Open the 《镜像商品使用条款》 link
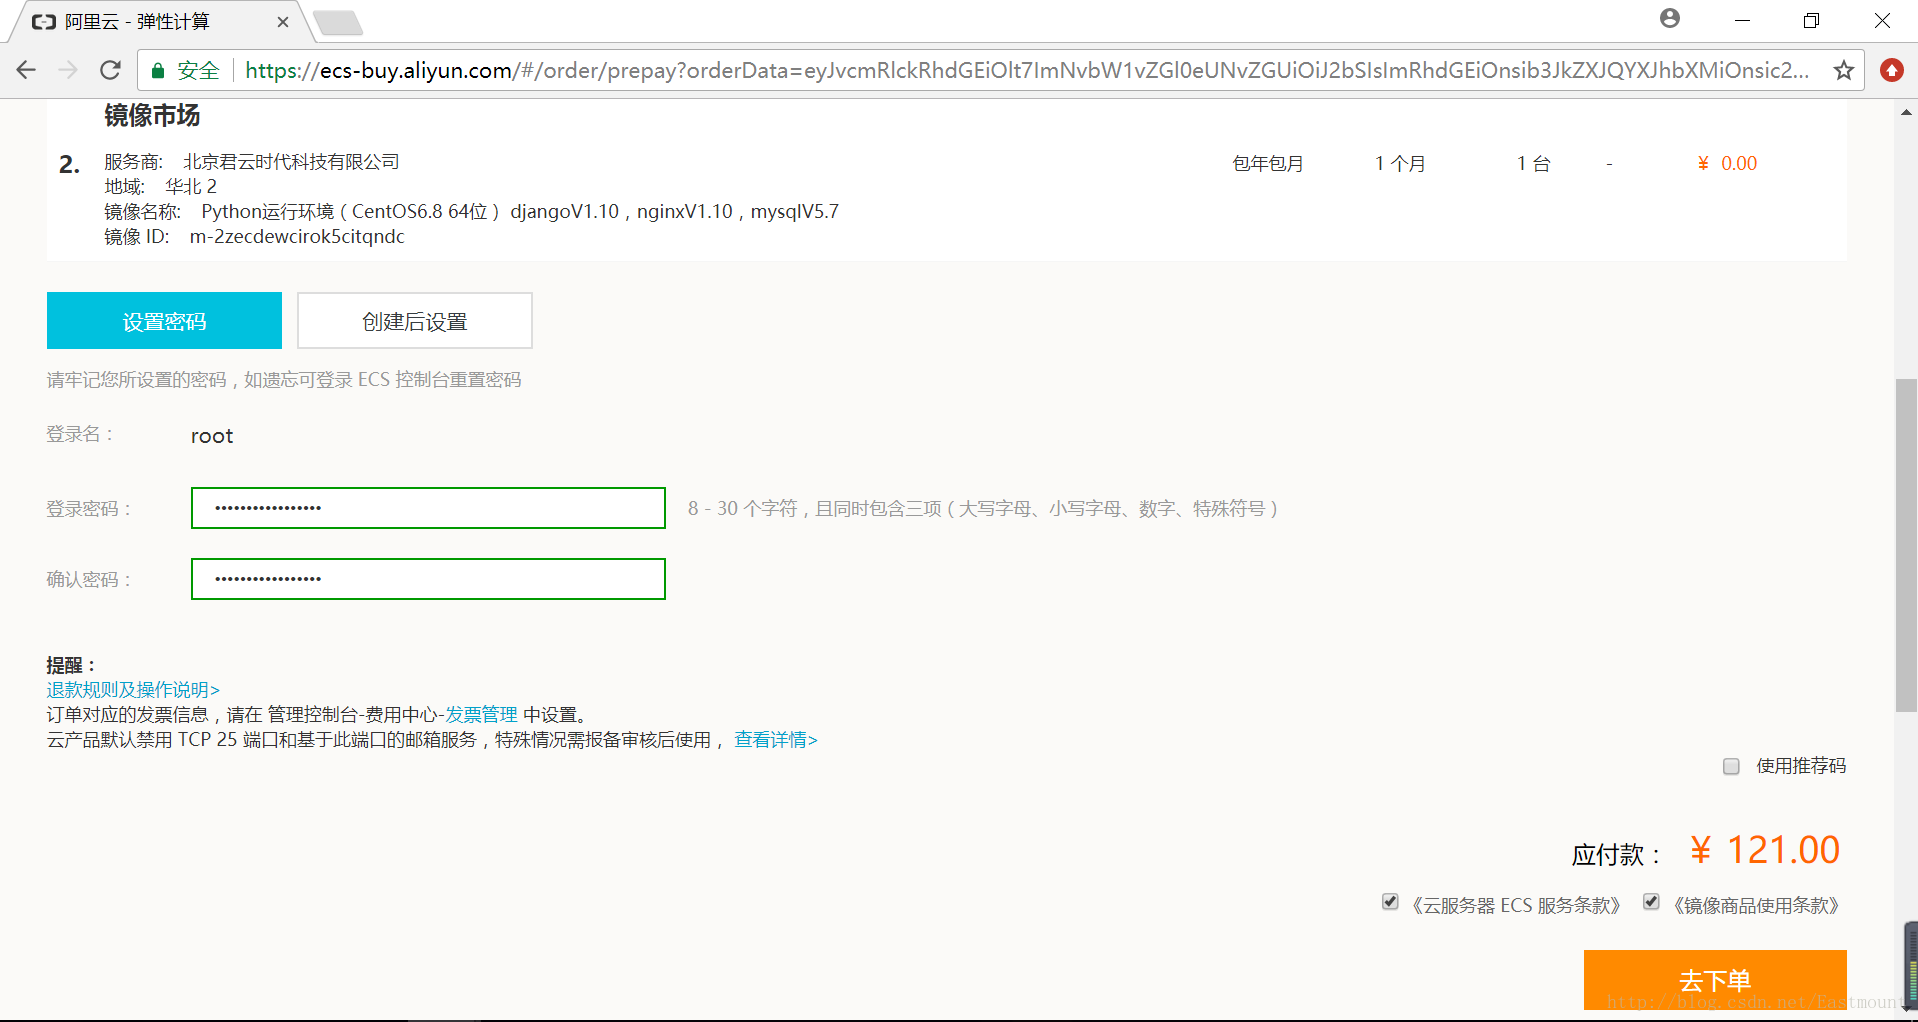The width and height of the screenshot is (1918, 1022). pos(1756,906)
